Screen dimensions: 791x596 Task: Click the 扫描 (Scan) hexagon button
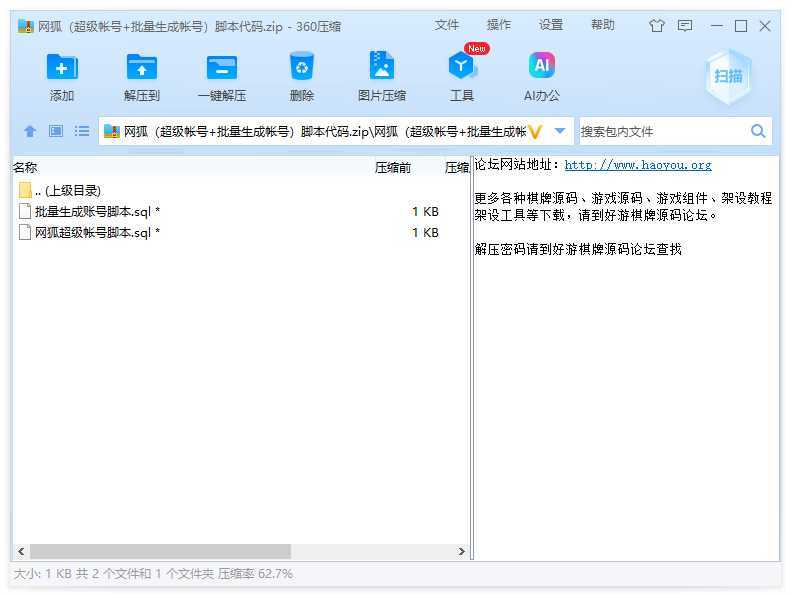pyautogui.click(x=727, y=77)
